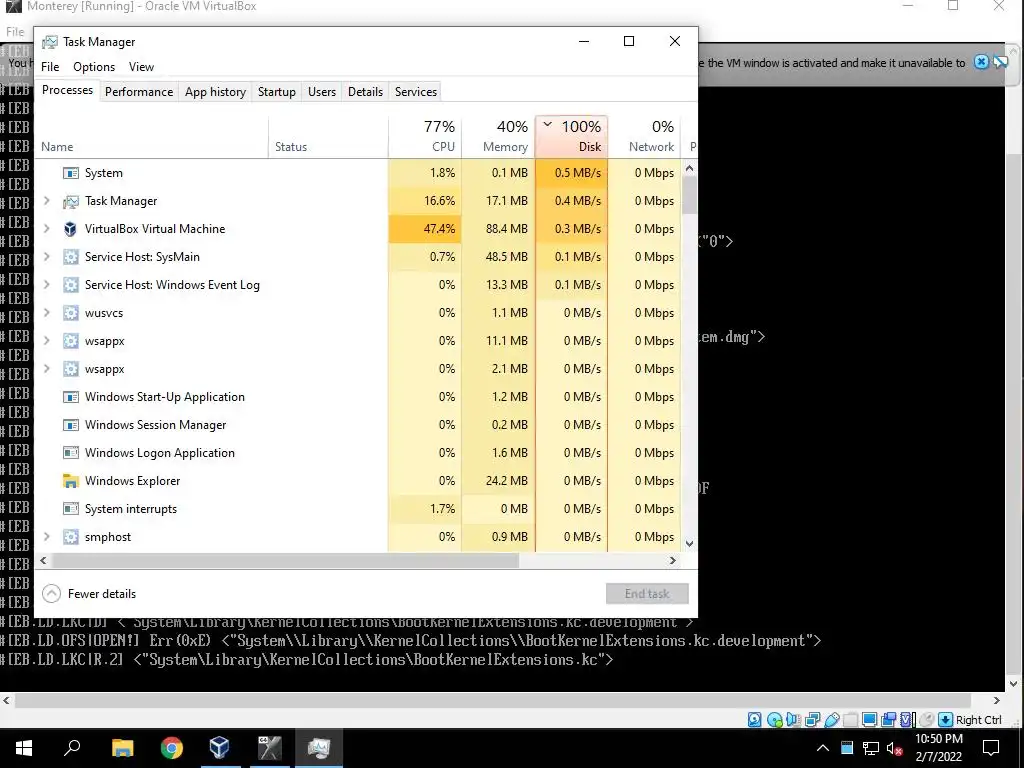Sort processes by Memory column header
The height and width of the screenshot is (768, 1024).
tap(498, 136)
